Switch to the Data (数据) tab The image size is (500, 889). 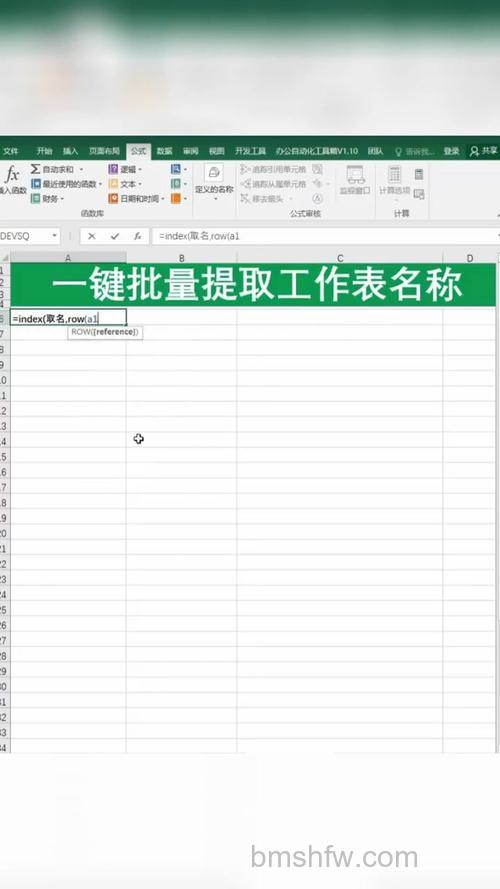coord(164,151)
